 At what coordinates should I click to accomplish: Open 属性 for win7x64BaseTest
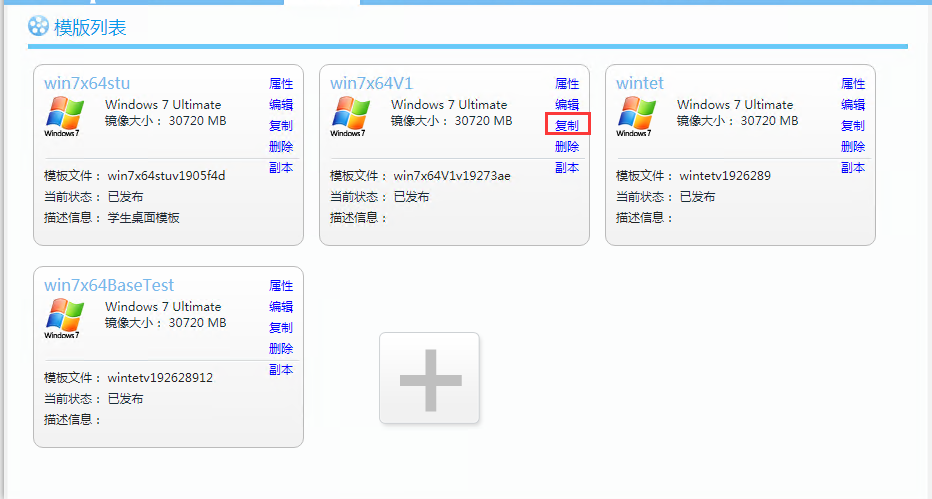click(x=281, y=286)
